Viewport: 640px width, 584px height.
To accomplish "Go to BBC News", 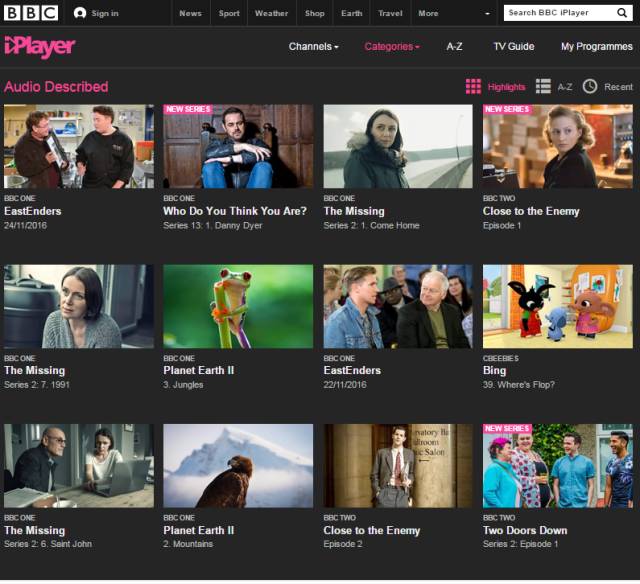I will pyautogui.click(x=191, y=13).
